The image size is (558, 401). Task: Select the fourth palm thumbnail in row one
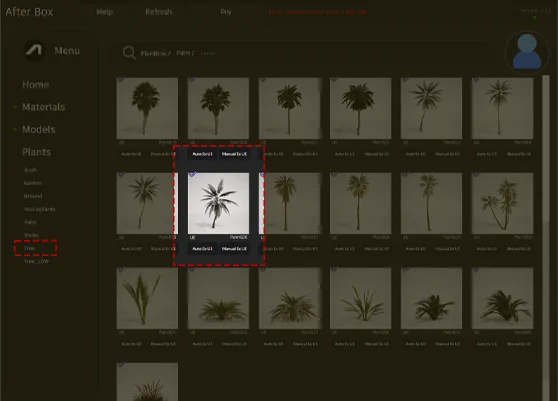(x=360, y=109)
